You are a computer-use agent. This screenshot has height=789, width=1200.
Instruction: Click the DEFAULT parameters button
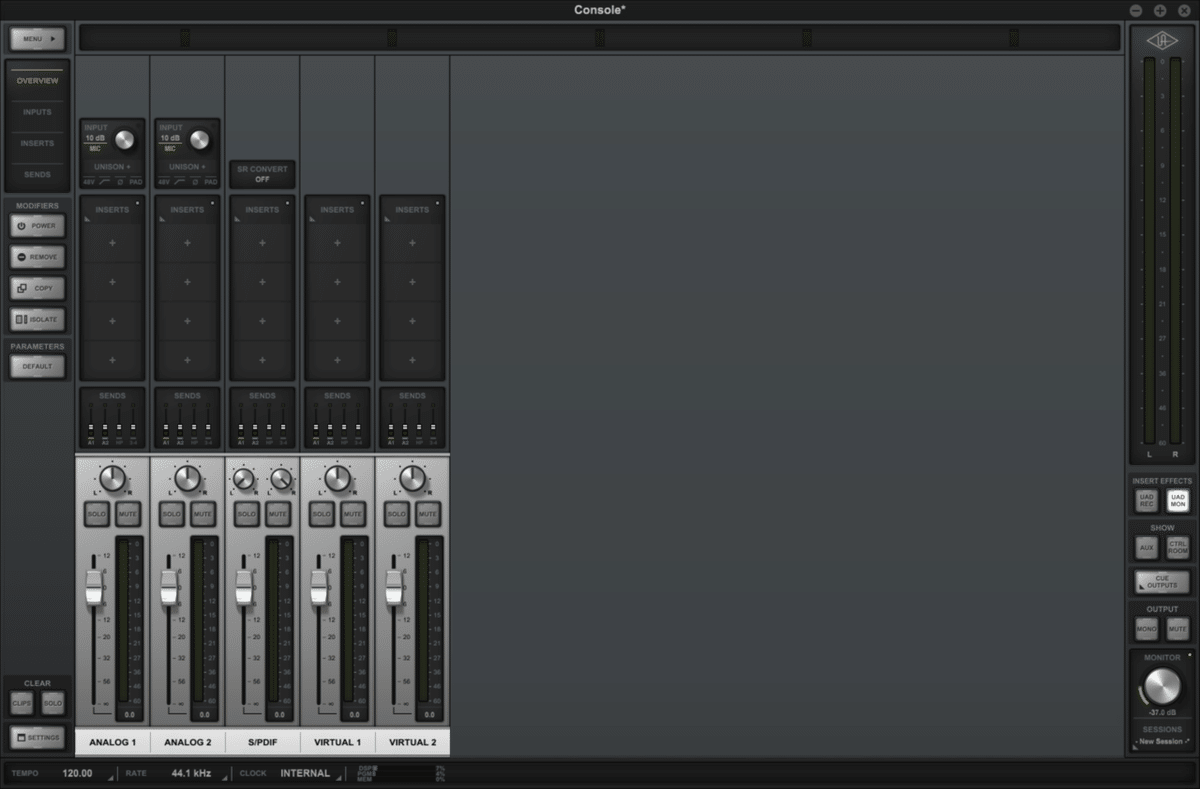[x=38, y=366]
